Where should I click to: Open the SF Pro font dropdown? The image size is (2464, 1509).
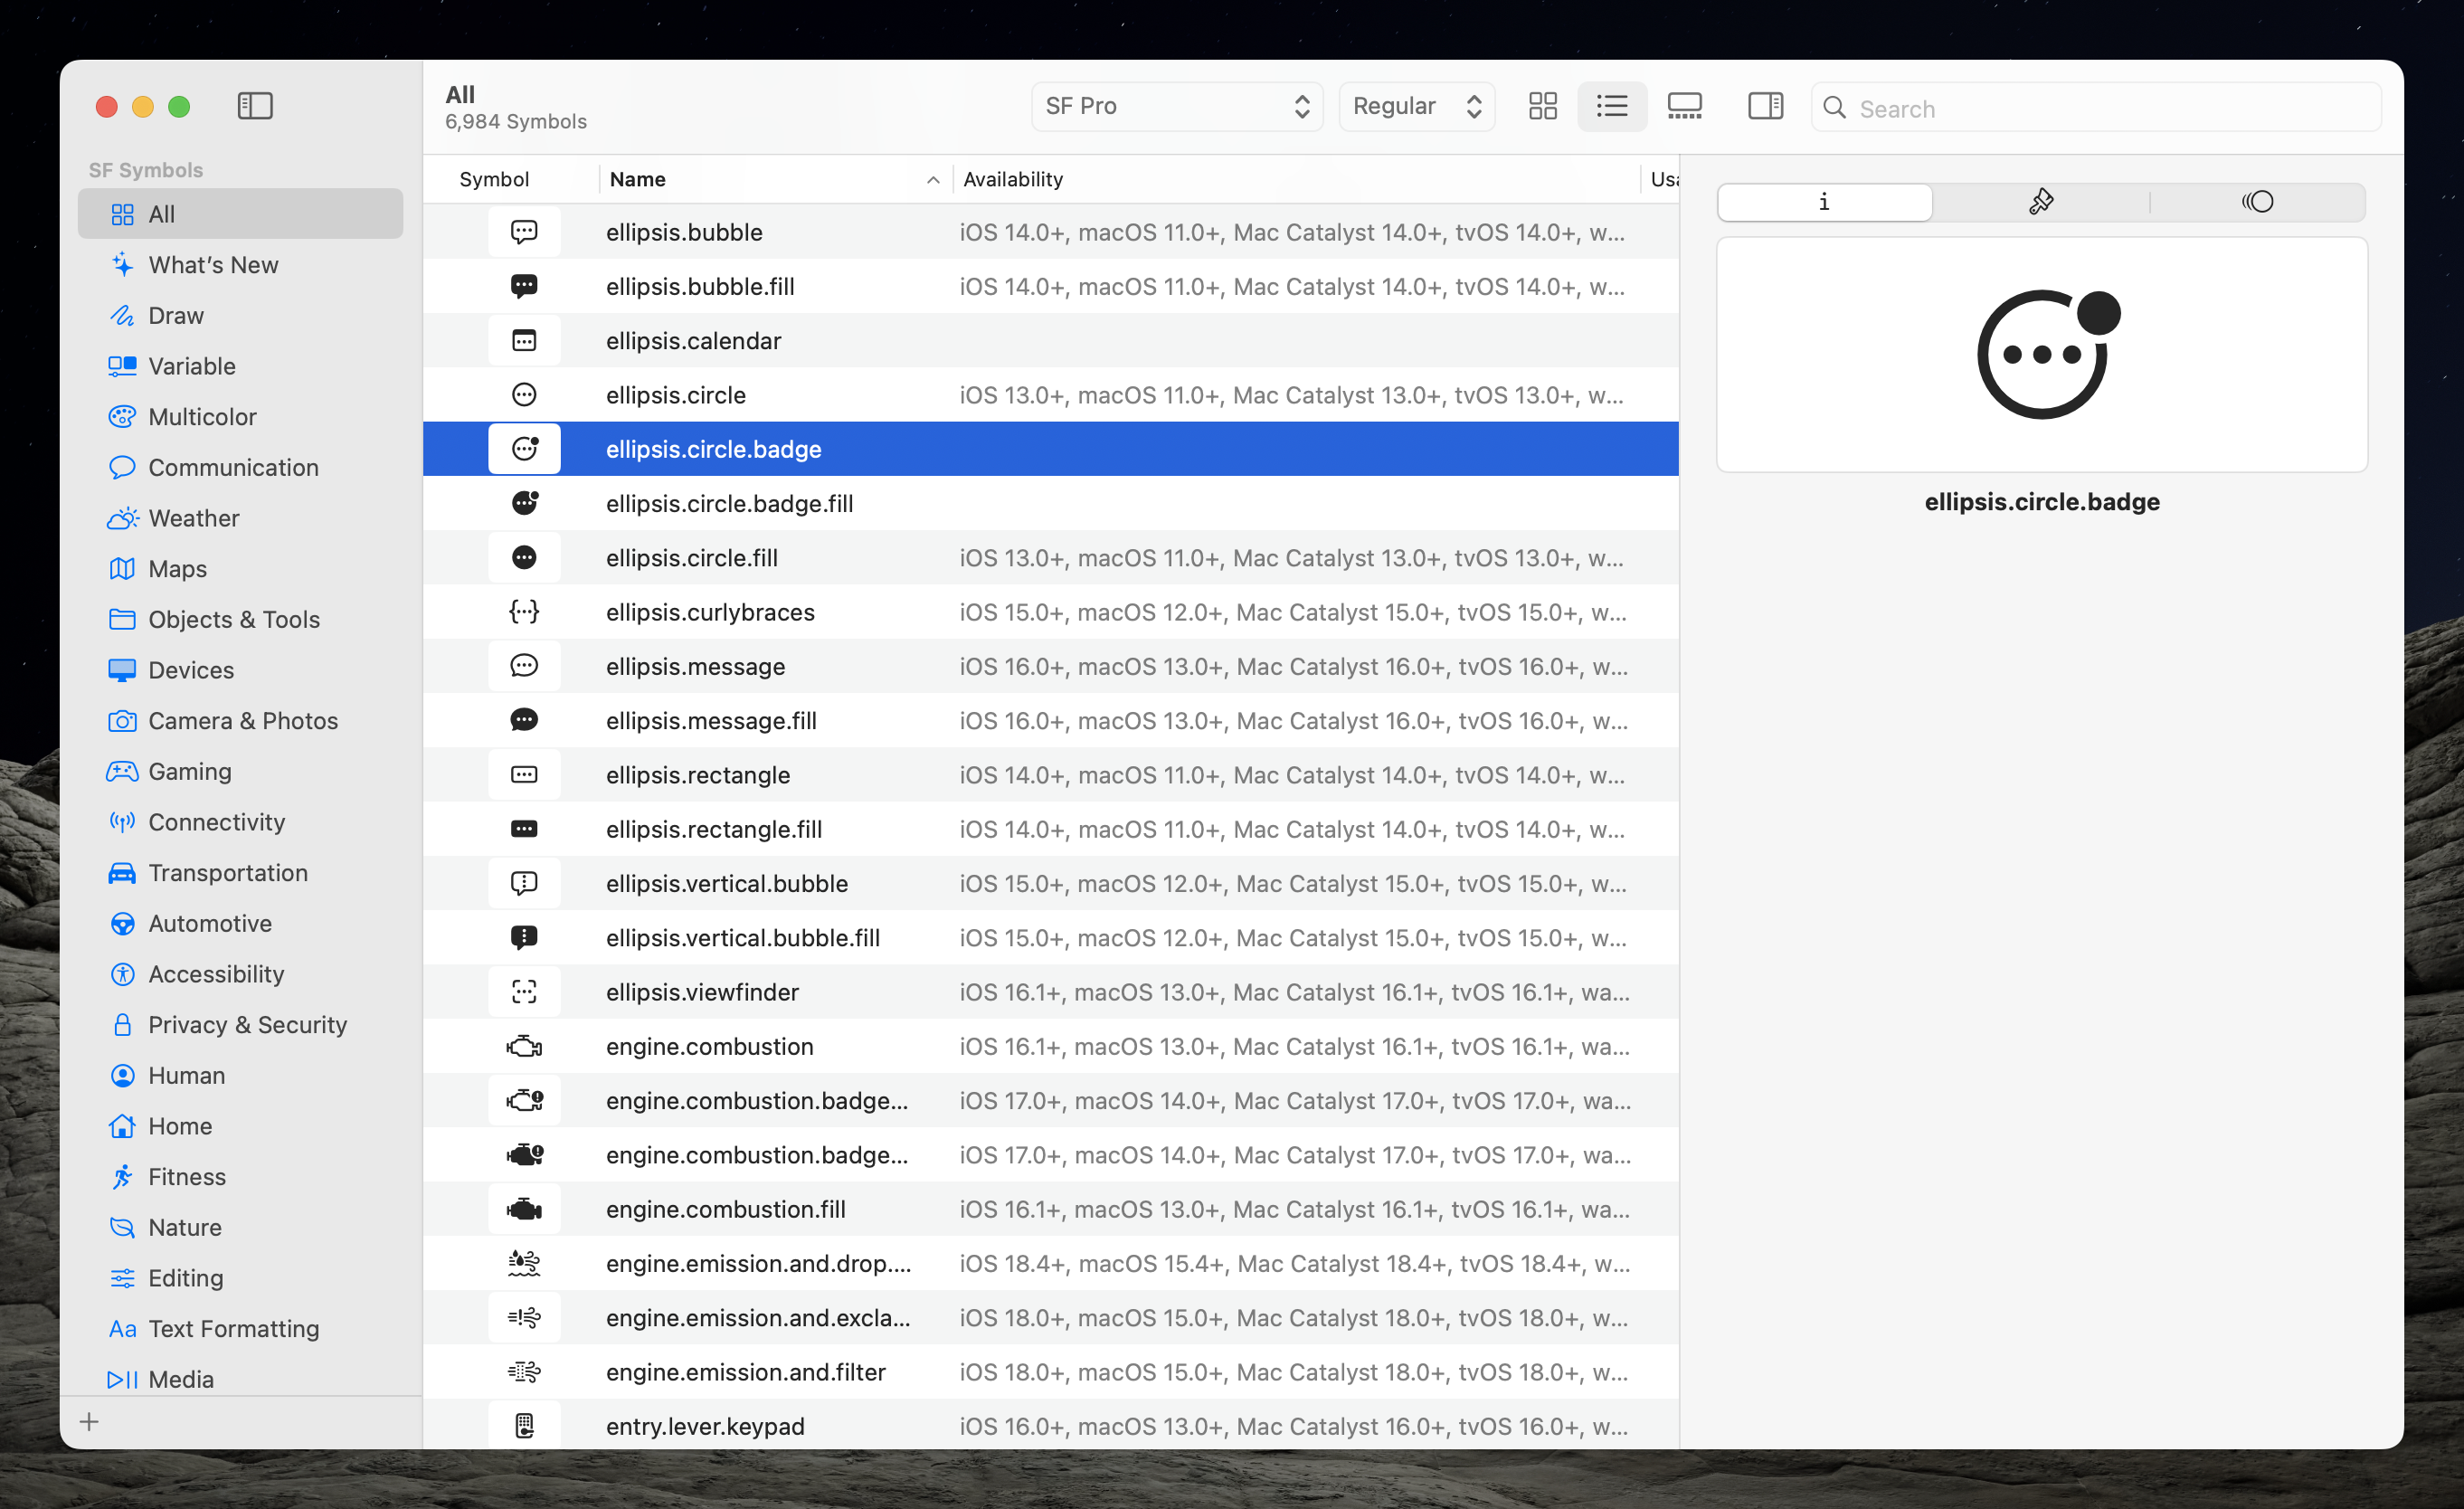click(x=1176, y=106)
